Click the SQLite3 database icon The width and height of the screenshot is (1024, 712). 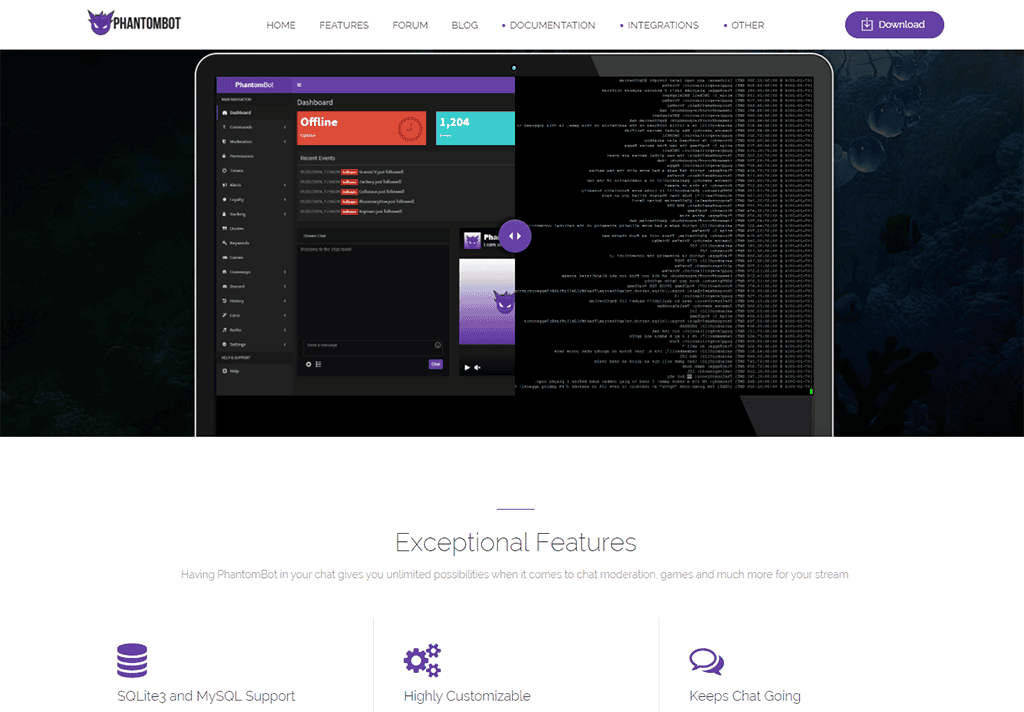(132, 660)
